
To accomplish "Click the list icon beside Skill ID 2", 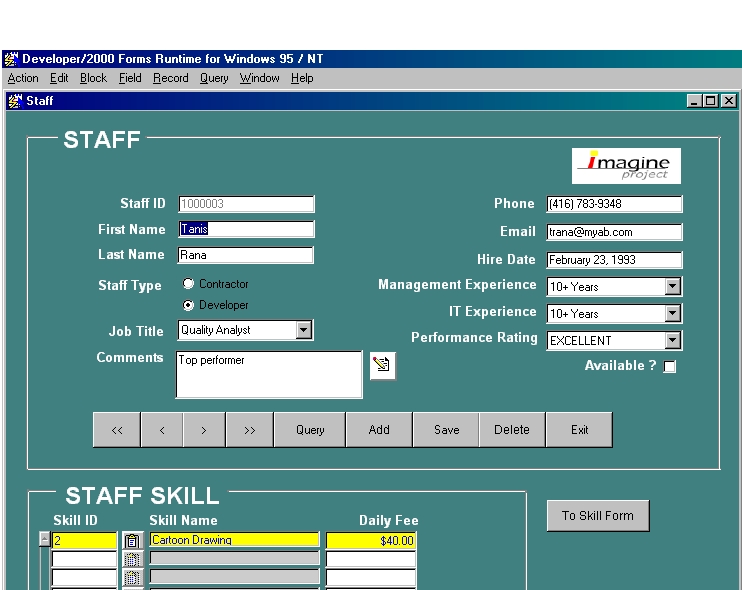I will point(132,540).
